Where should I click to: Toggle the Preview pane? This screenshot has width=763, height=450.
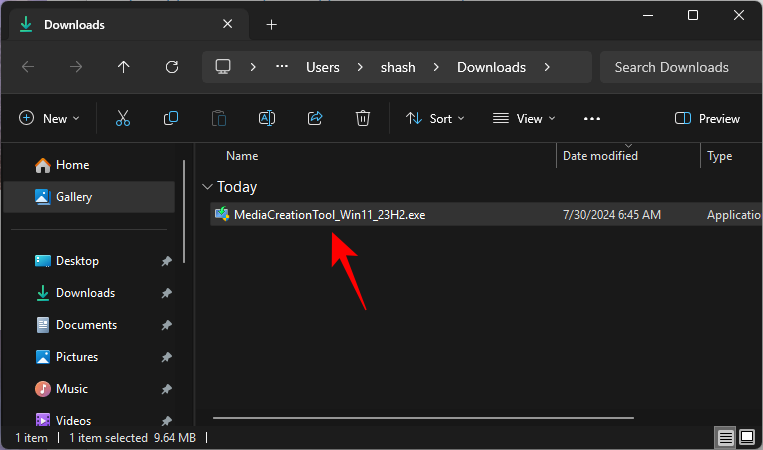pyautogui.click(x=708, y=118)
